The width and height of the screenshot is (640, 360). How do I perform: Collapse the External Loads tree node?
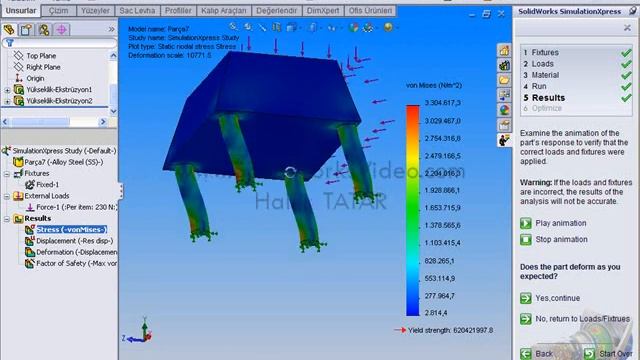tap(7, 196)
